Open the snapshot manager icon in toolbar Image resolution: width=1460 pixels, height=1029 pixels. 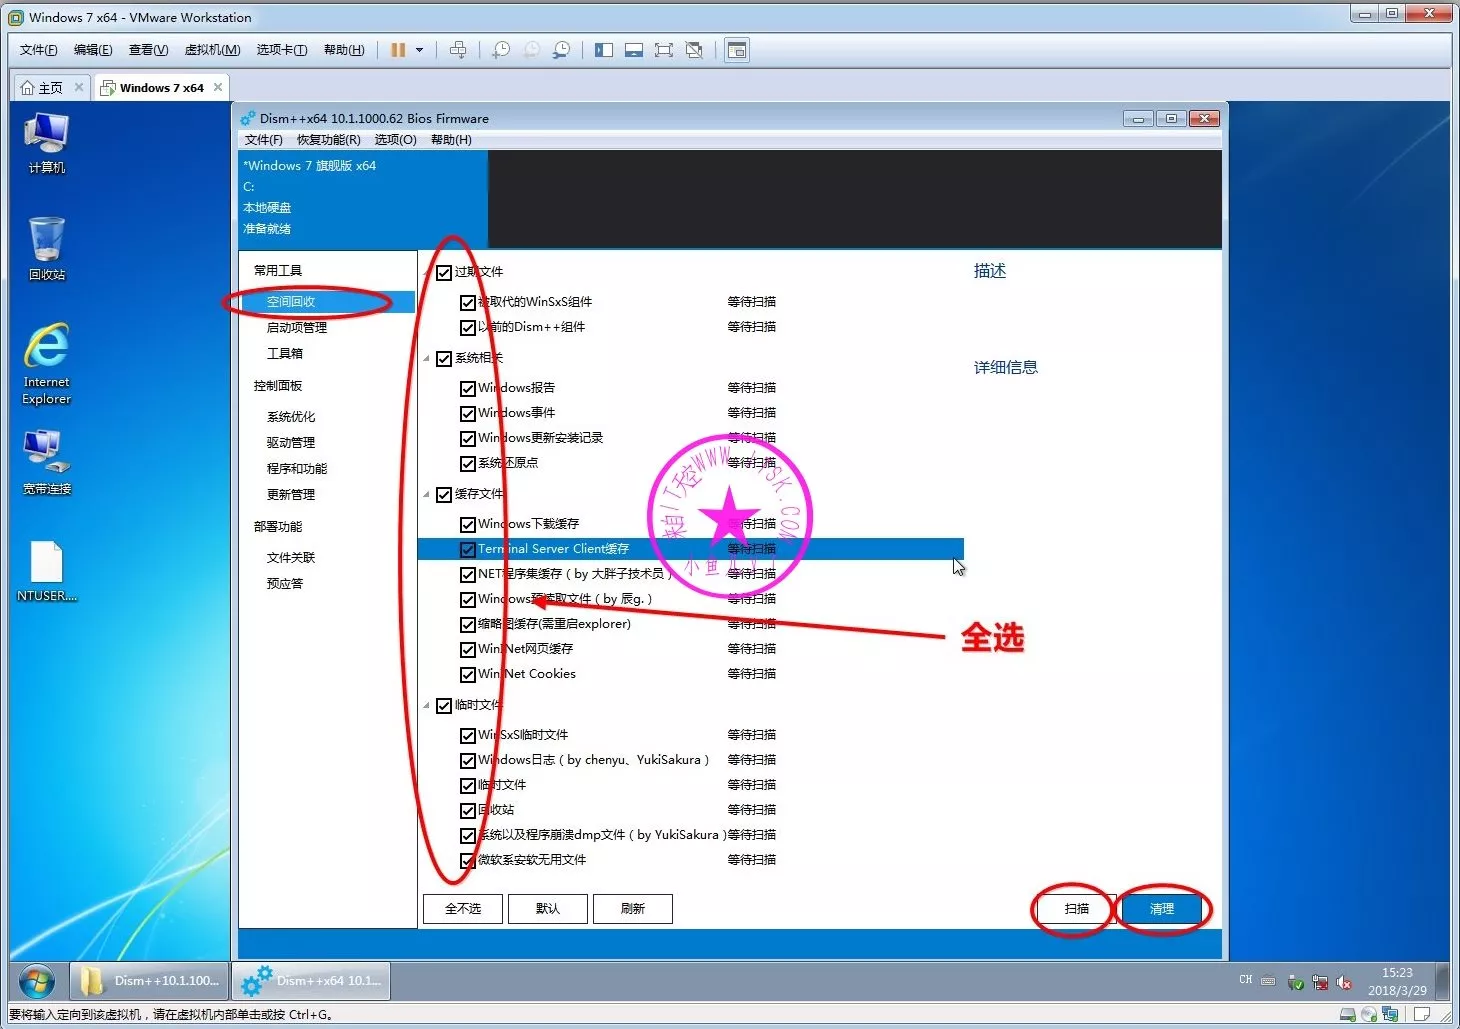pos(562,50)
